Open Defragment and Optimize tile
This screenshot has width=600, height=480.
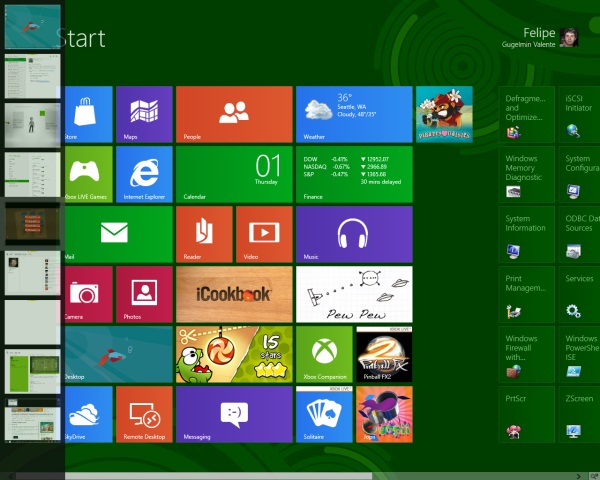[527, 114]
